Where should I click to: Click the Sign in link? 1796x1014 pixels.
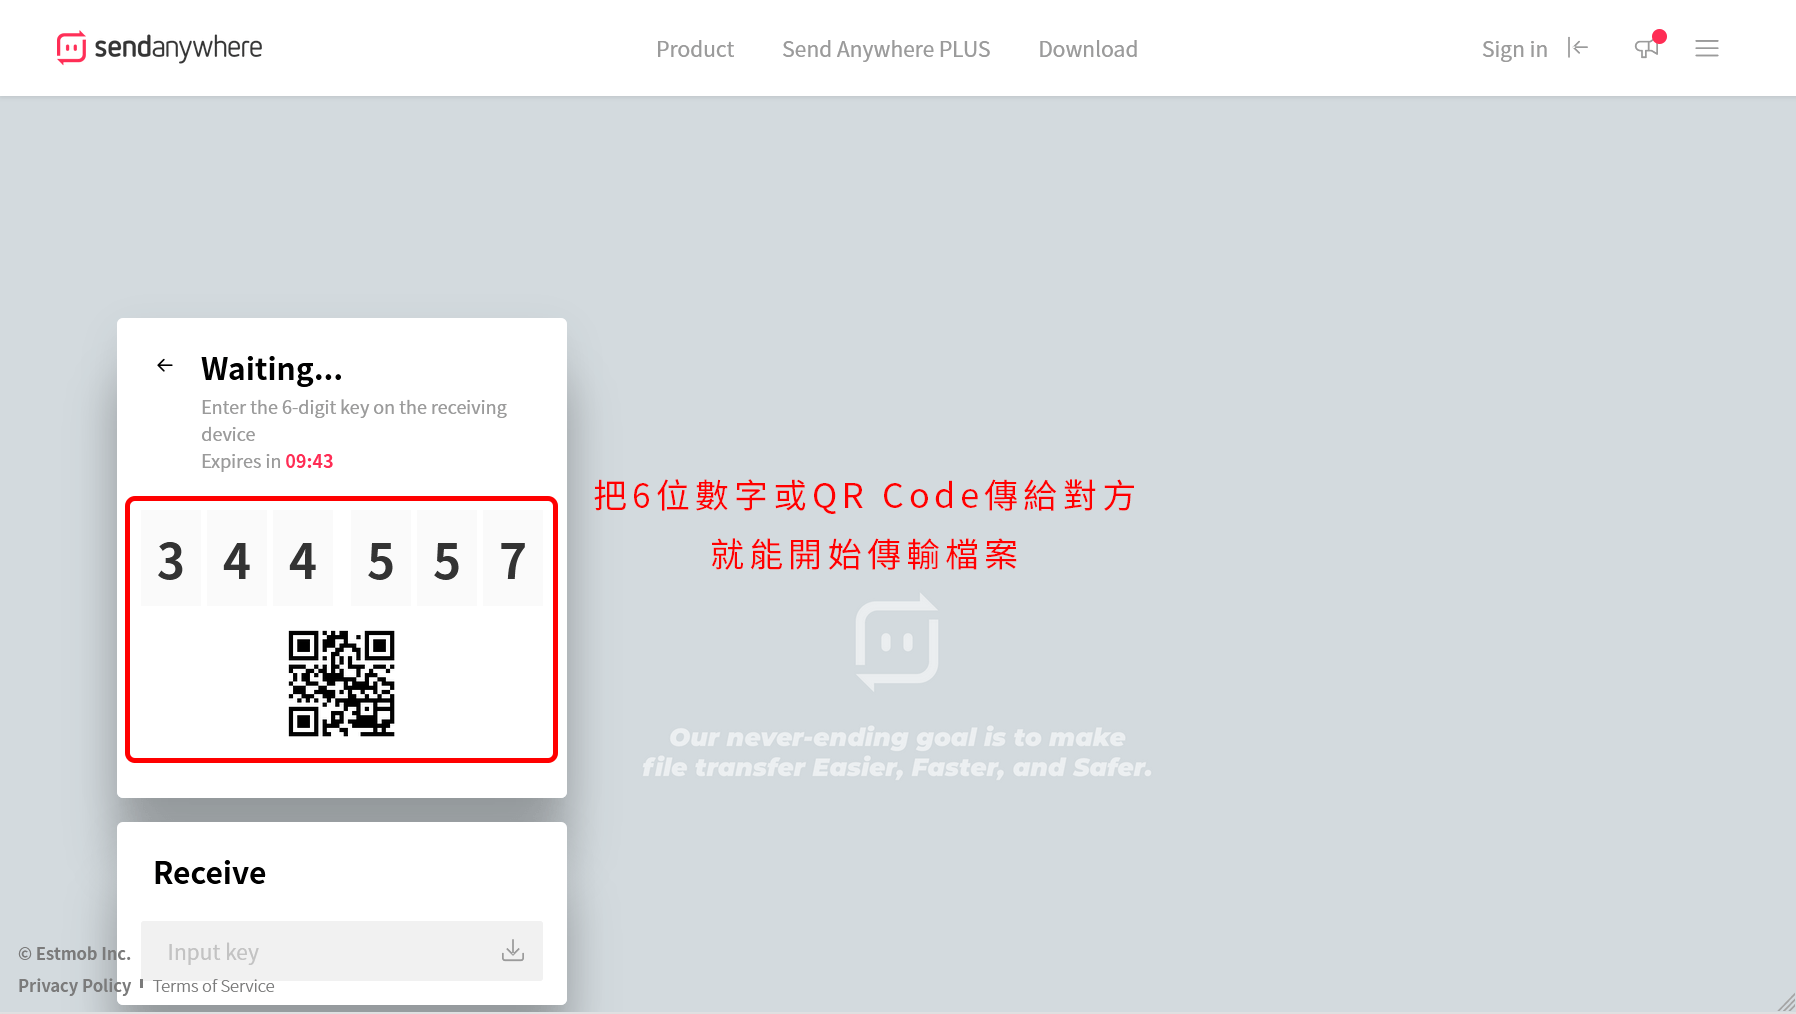click(x=1513, y=49)
